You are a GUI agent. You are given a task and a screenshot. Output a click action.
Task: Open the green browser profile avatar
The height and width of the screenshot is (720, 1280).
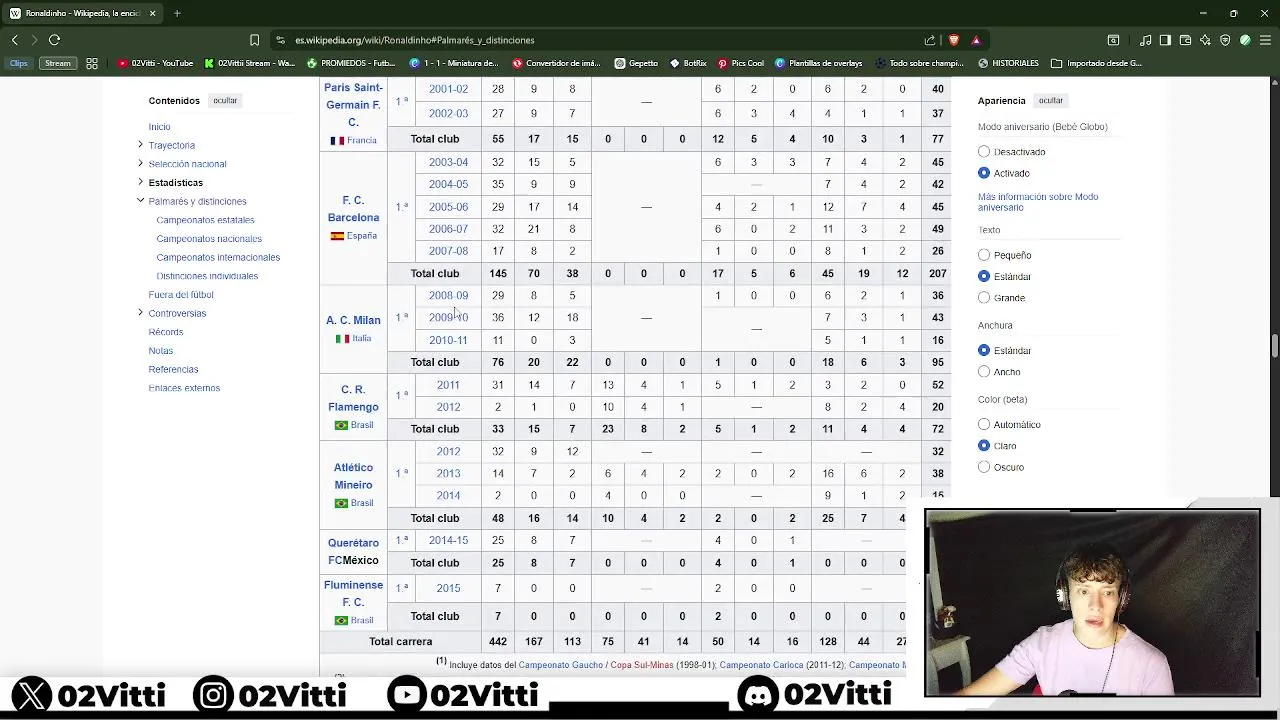pyautogui.click(x=1245, y=40)
